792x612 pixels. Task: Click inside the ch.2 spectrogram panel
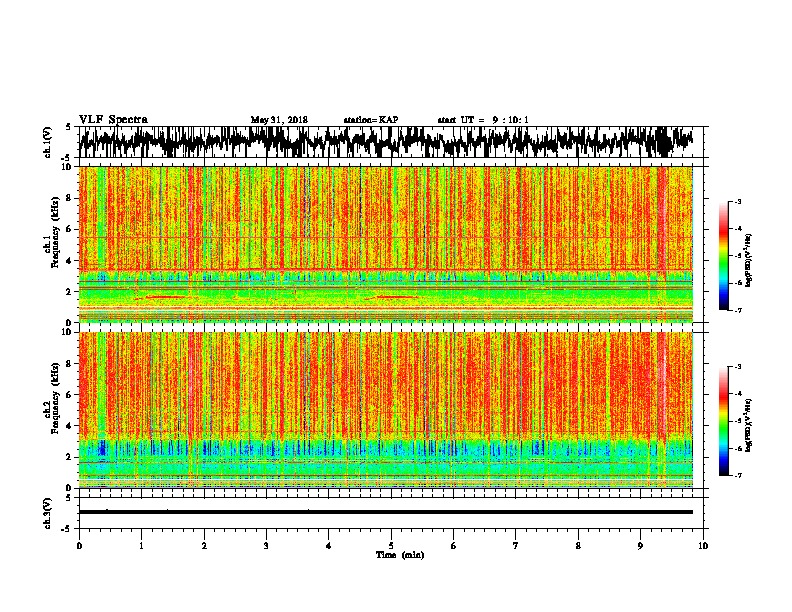point(385,410)
